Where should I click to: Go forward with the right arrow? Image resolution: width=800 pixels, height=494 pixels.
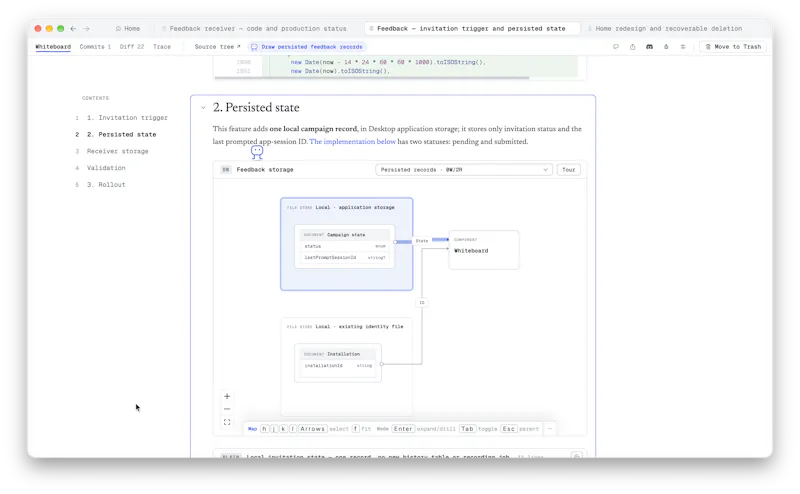[x=86, y=29]
